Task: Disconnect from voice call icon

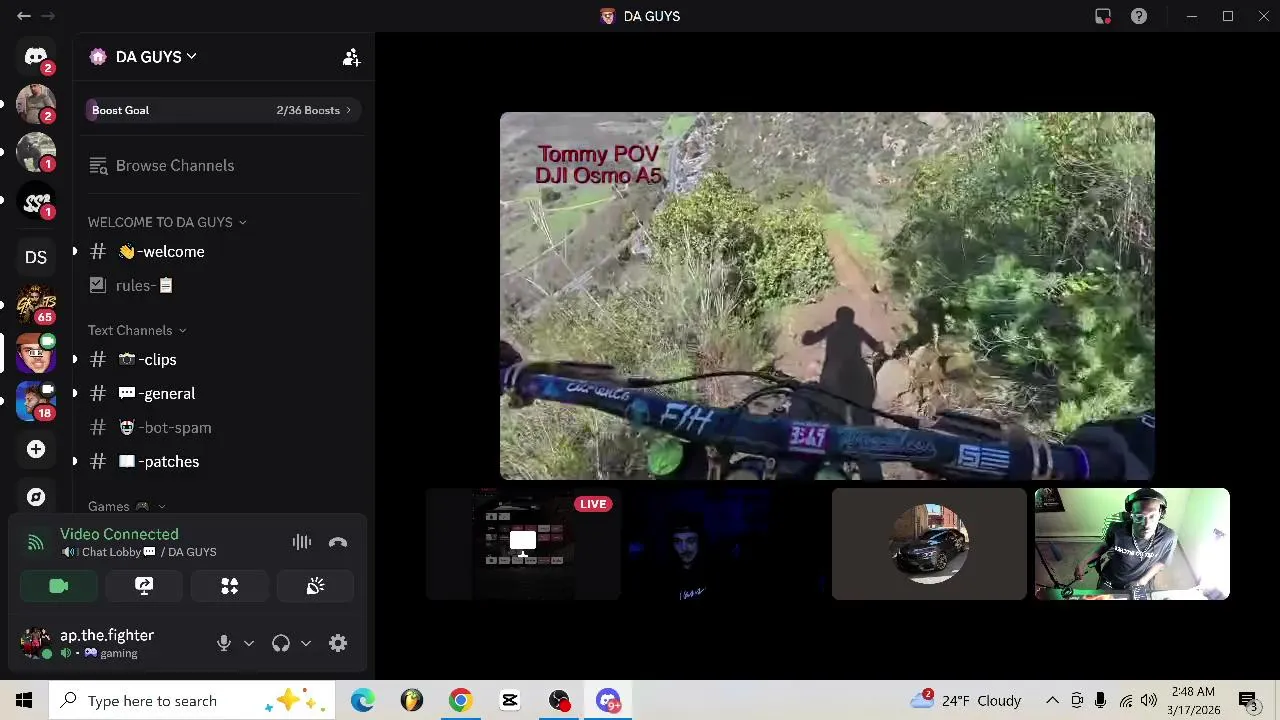Action: point(338,542)
